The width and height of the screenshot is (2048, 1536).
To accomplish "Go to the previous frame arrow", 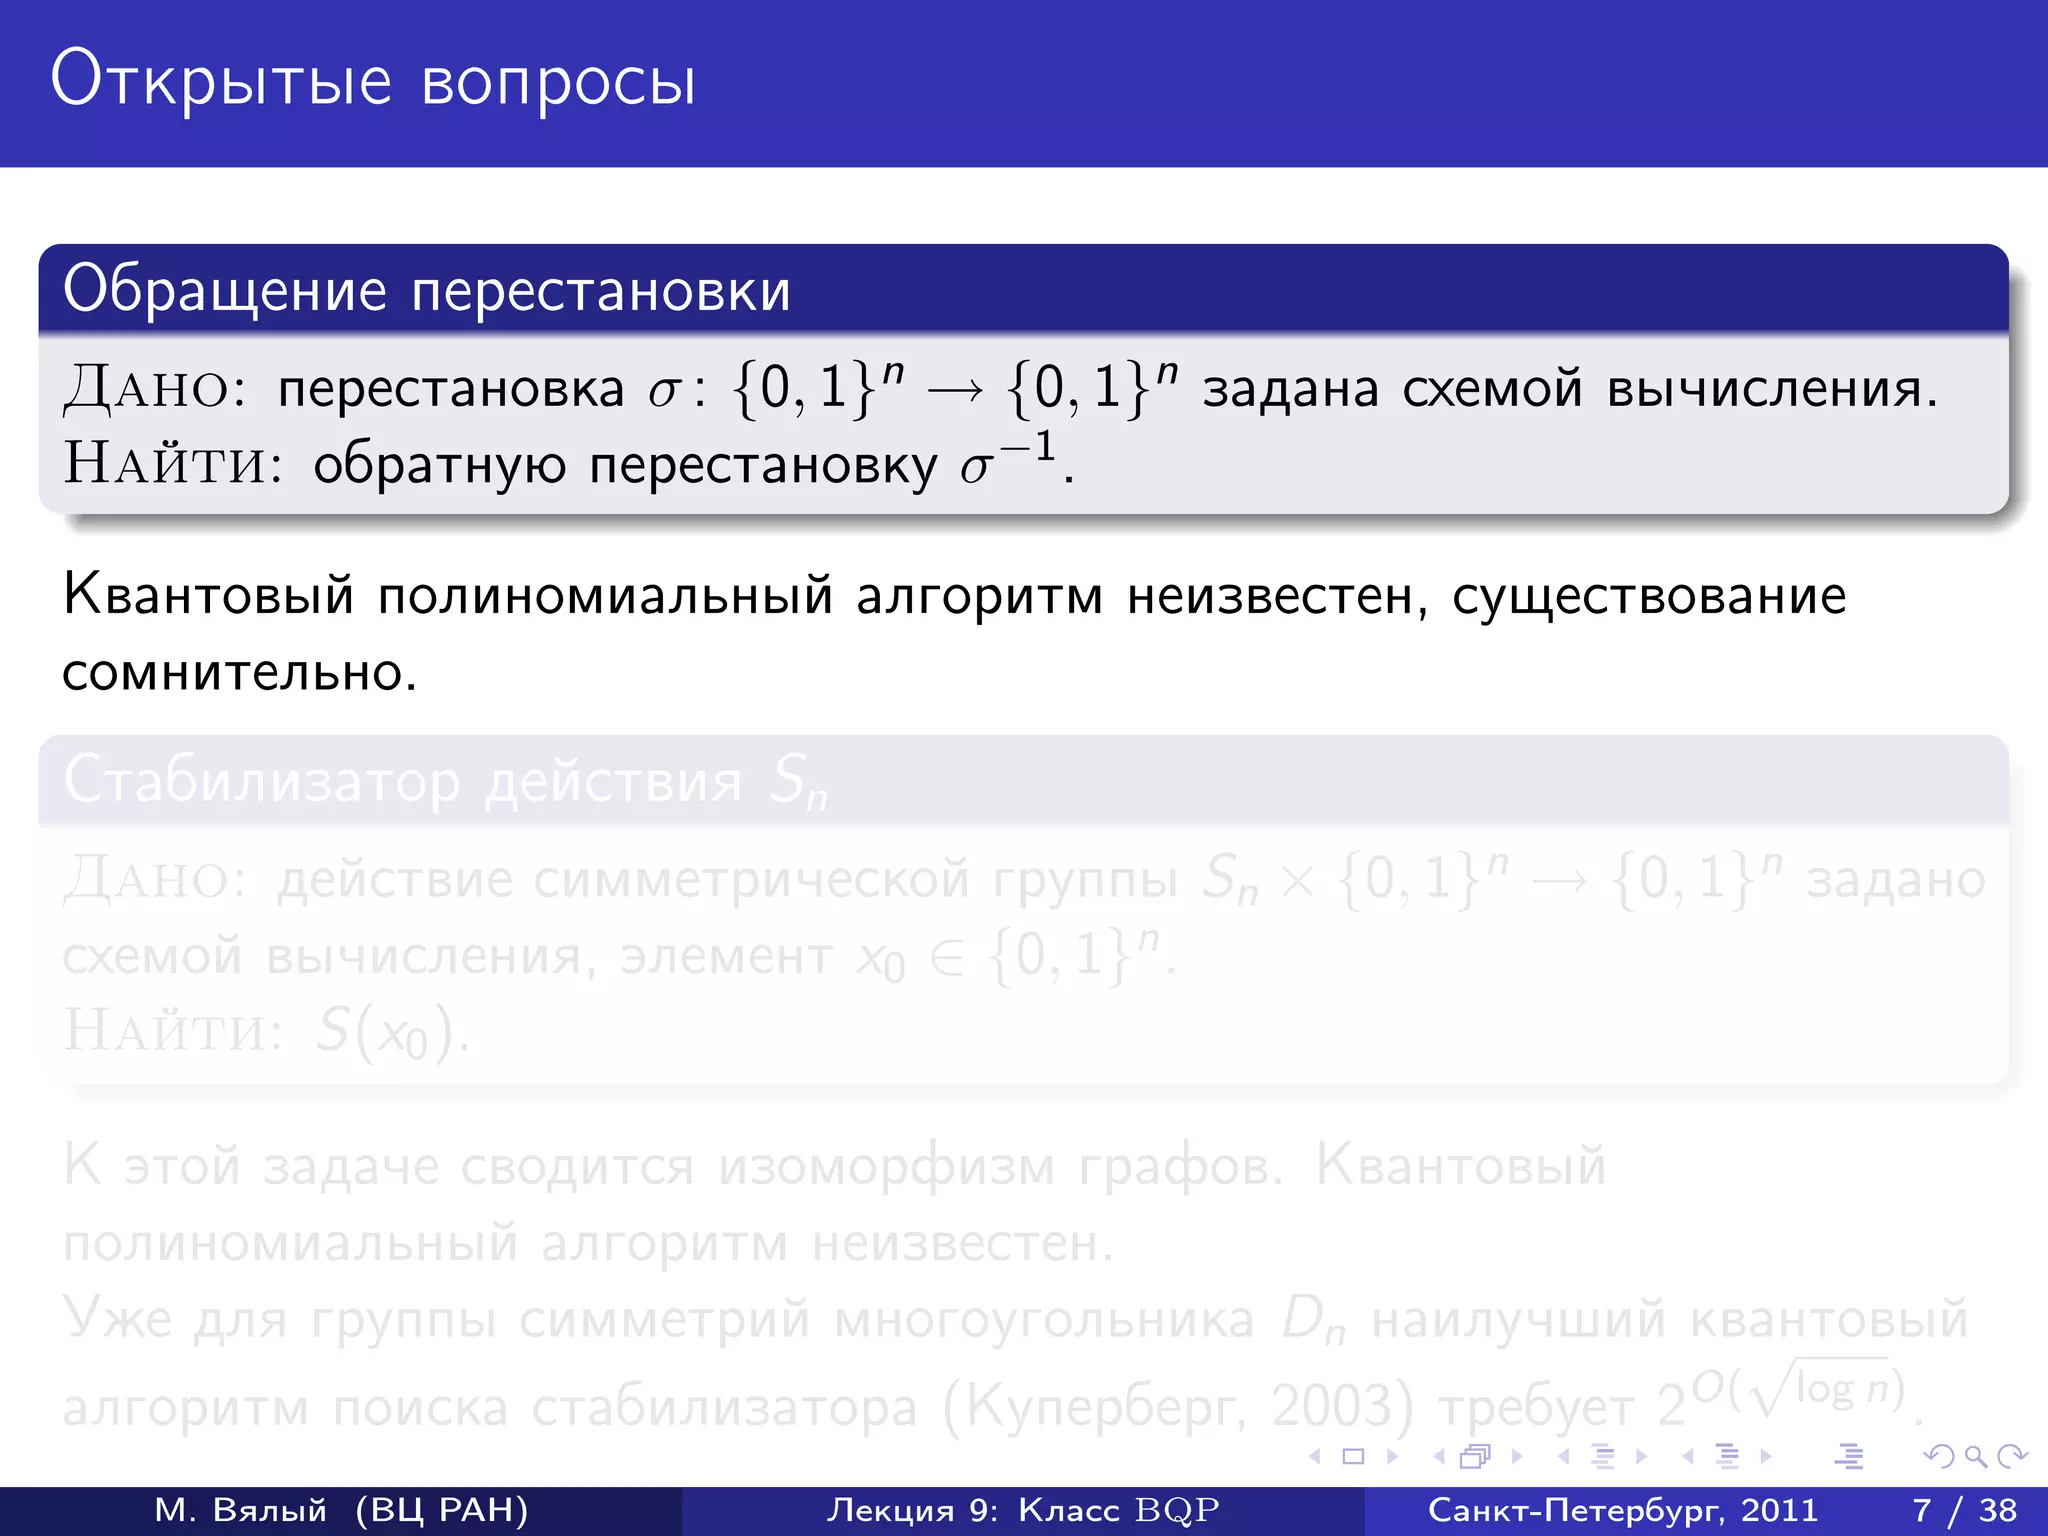I will pyautogui.click(x=1439, y=1456).
